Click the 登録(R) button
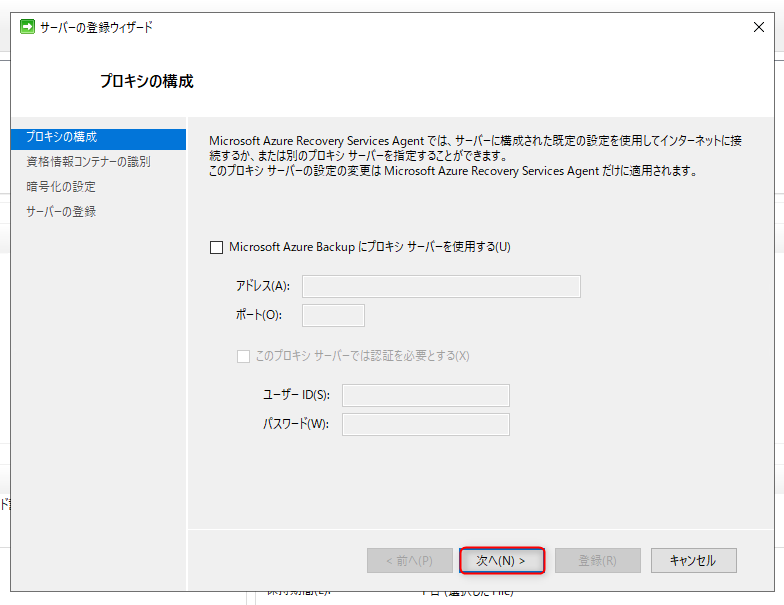The image size is (784, 605). [x=598, y=560]
